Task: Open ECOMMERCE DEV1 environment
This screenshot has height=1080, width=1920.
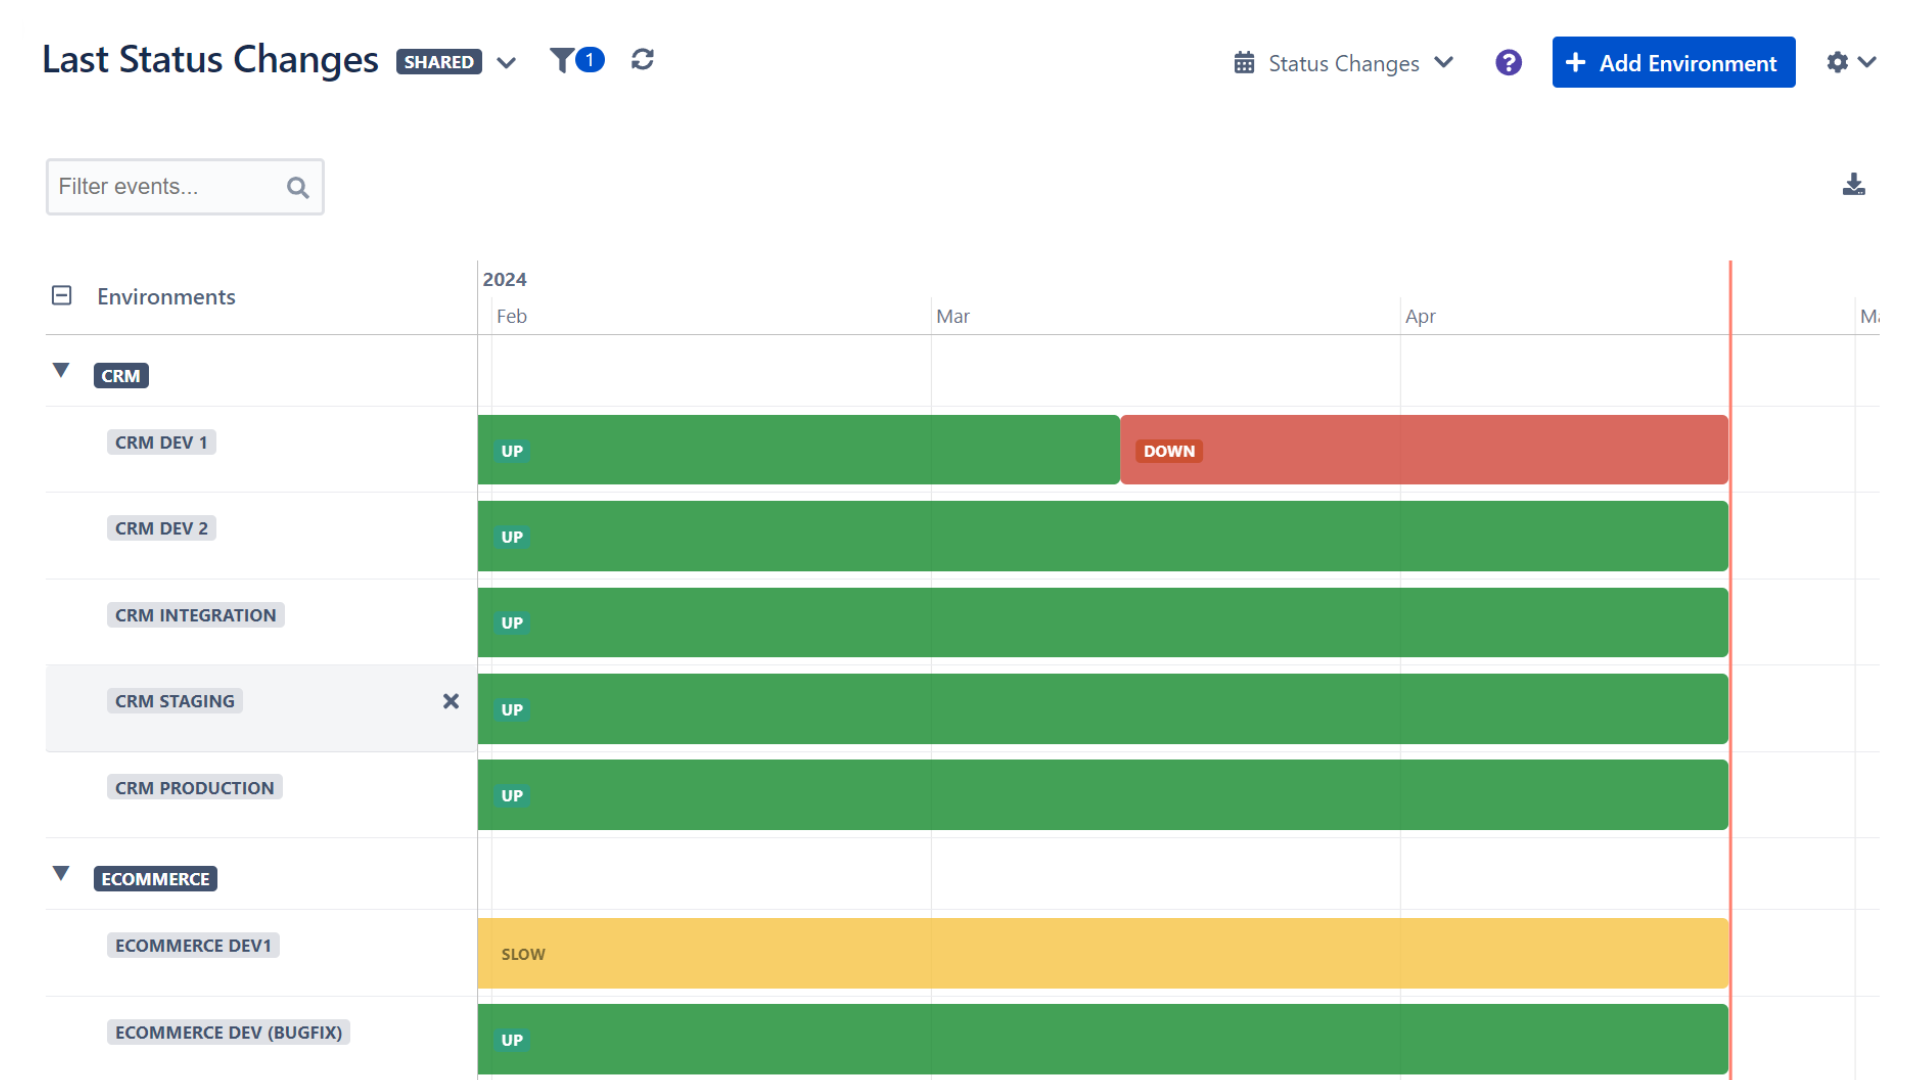Action: pyautogui.click(x=193, y=946)
